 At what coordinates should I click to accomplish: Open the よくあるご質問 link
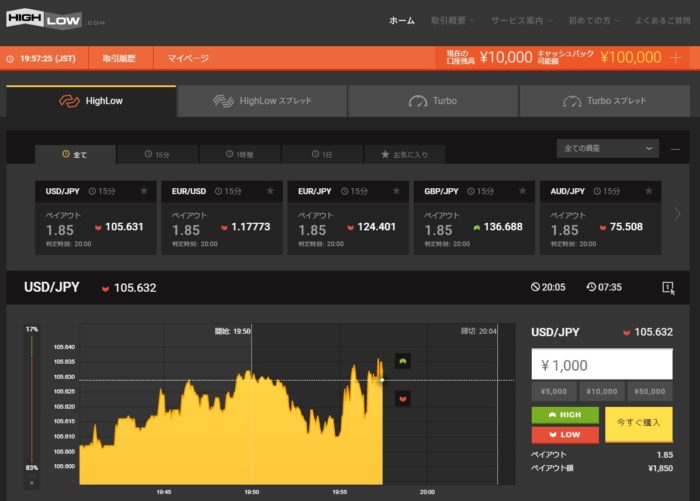662,21
